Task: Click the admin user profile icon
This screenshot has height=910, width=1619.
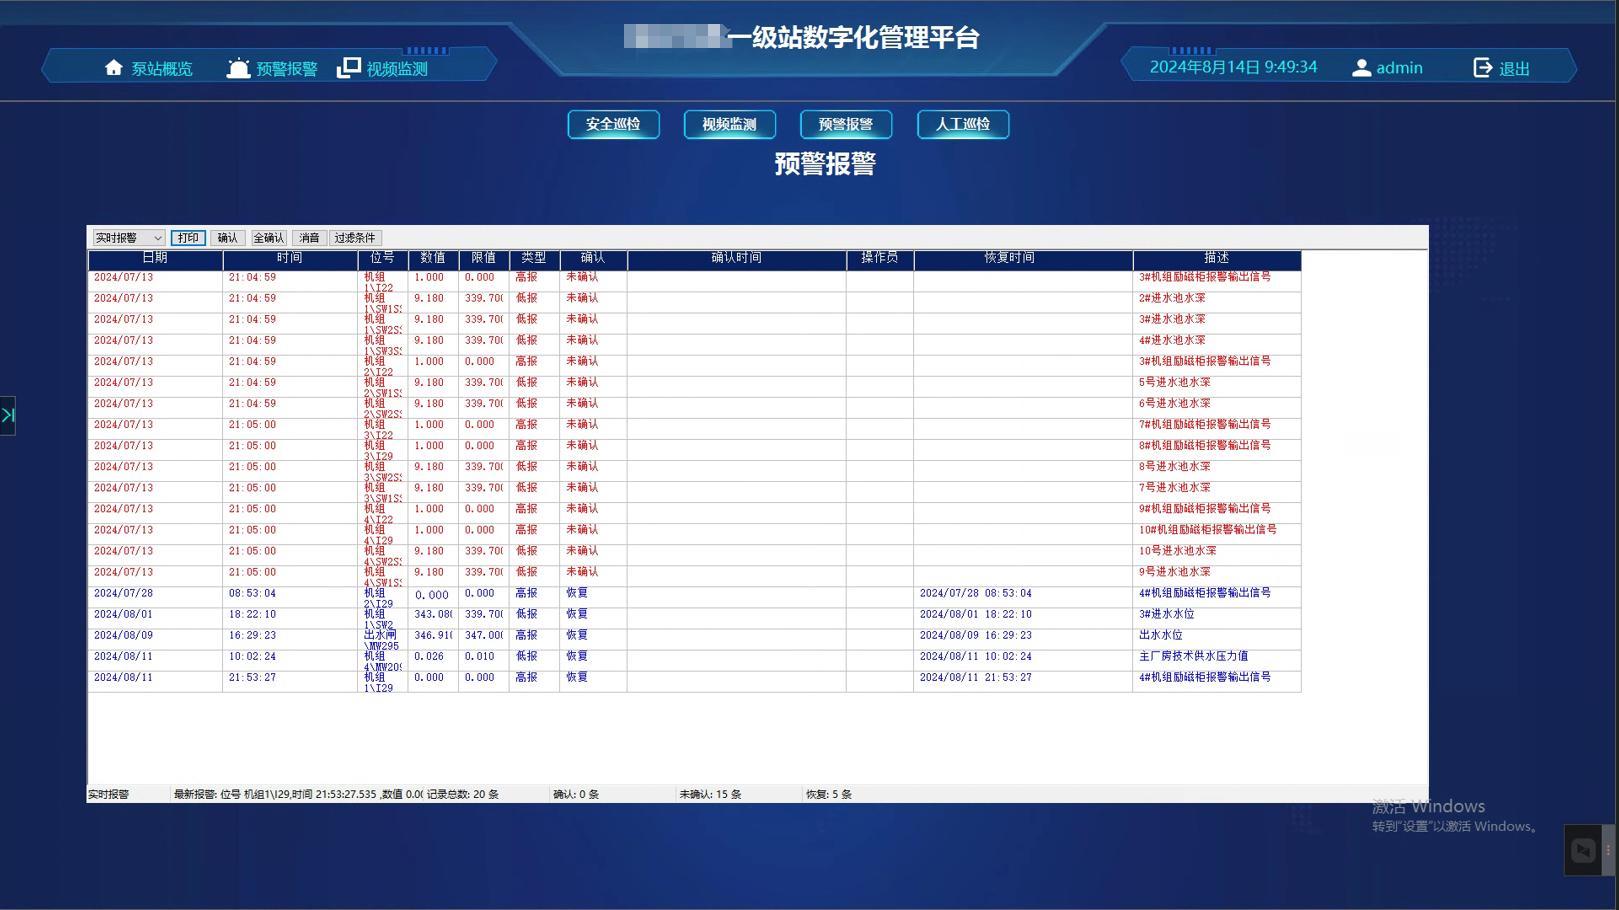Action: tap(1361, 68)
